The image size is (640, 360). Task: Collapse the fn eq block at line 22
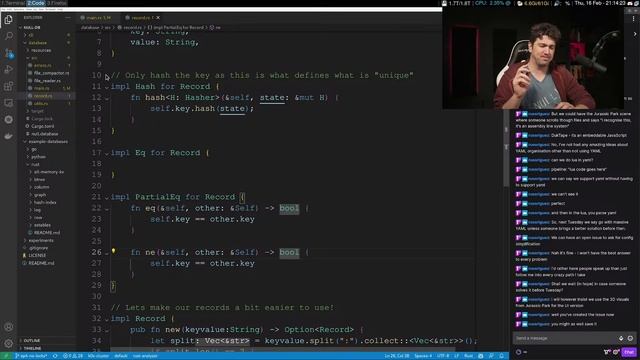pyautogui.click(x=107, y=209)
